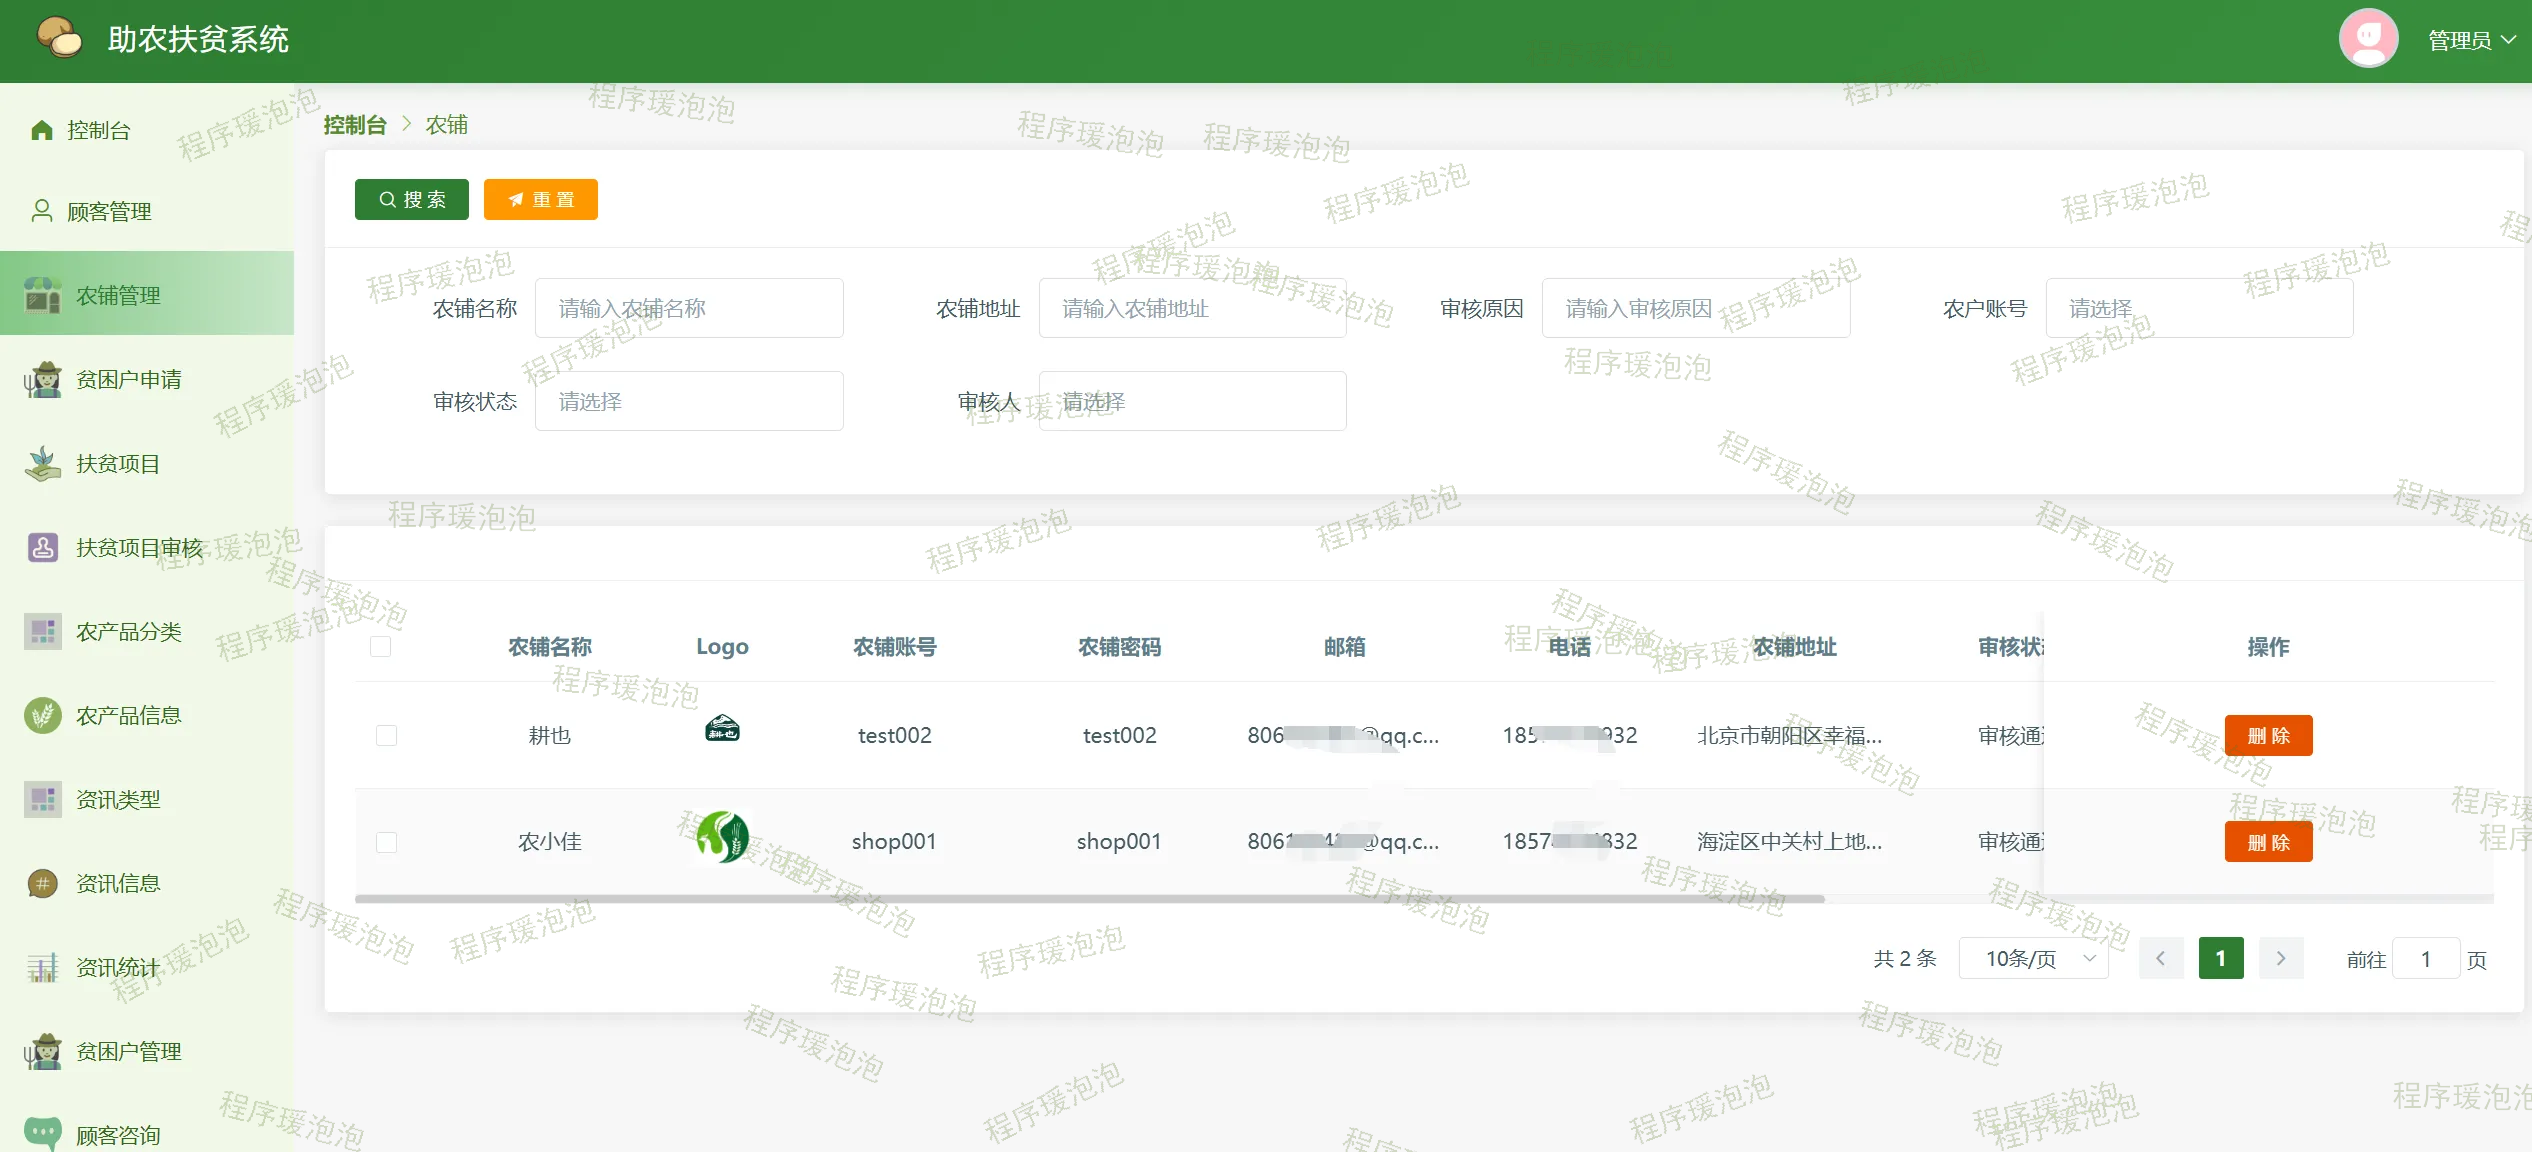The width and height of the screenshot is (2532, 1152).
Task: Click the farmer icon for 贫困户申请
Action: pos(42,380)
